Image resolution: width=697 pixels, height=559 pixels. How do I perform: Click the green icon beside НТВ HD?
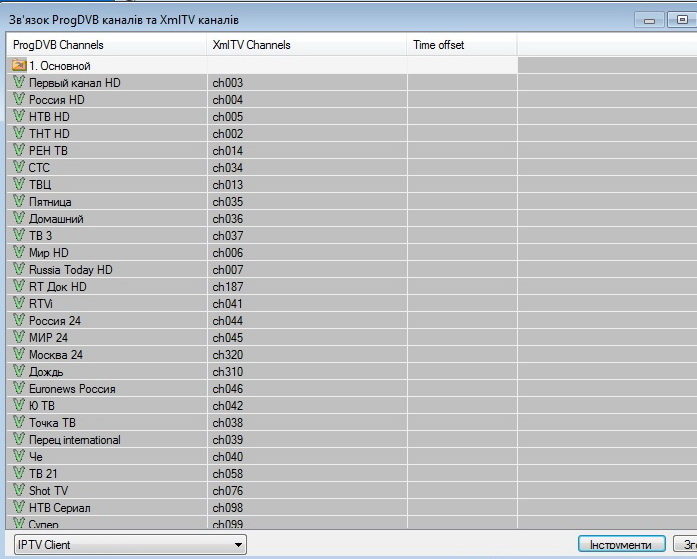click(x=19, y=117)
